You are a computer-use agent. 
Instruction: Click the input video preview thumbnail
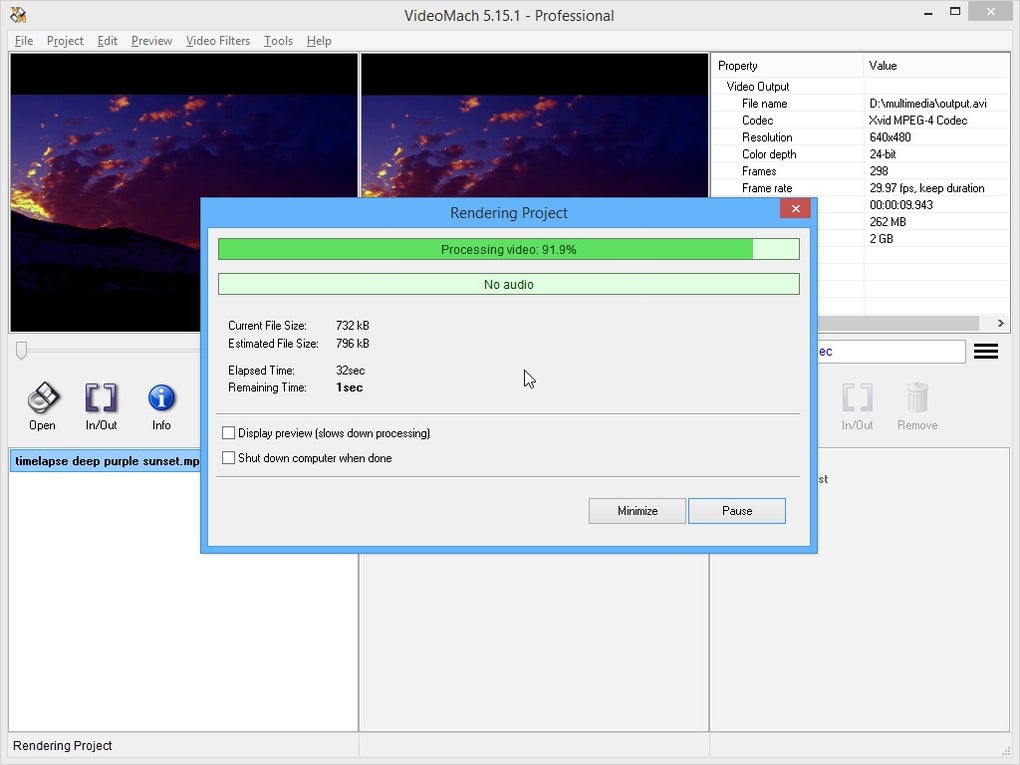(x=183, y=193)
